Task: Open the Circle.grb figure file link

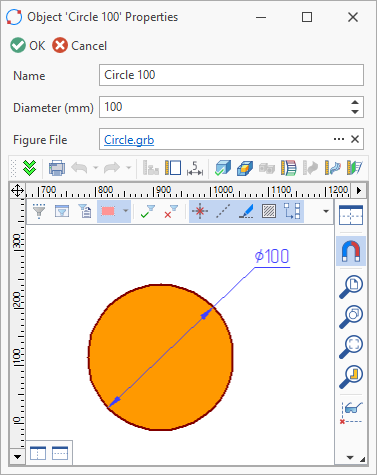Action: (129, 140)
